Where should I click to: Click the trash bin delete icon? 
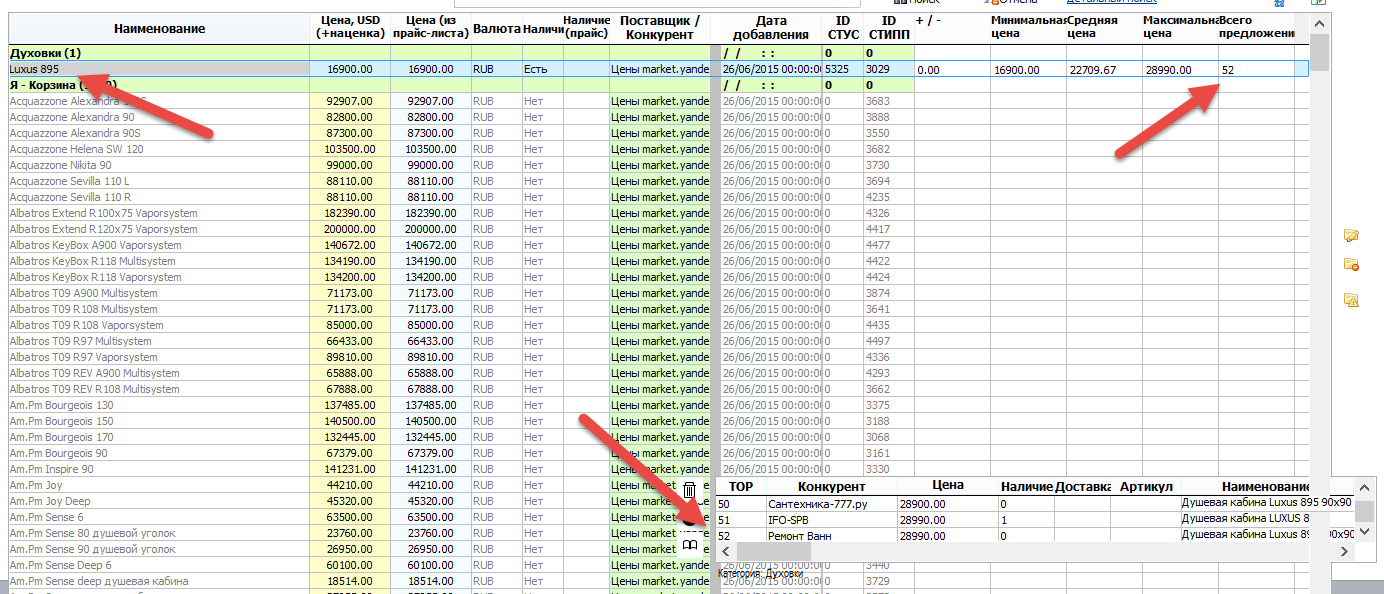click(x=689, y=490)
